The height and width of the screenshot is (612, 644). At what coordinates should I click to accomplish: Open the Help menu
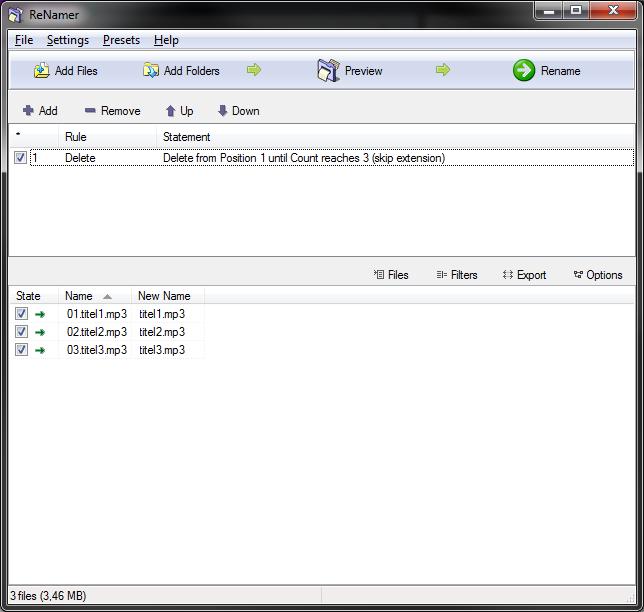(166, 40)
